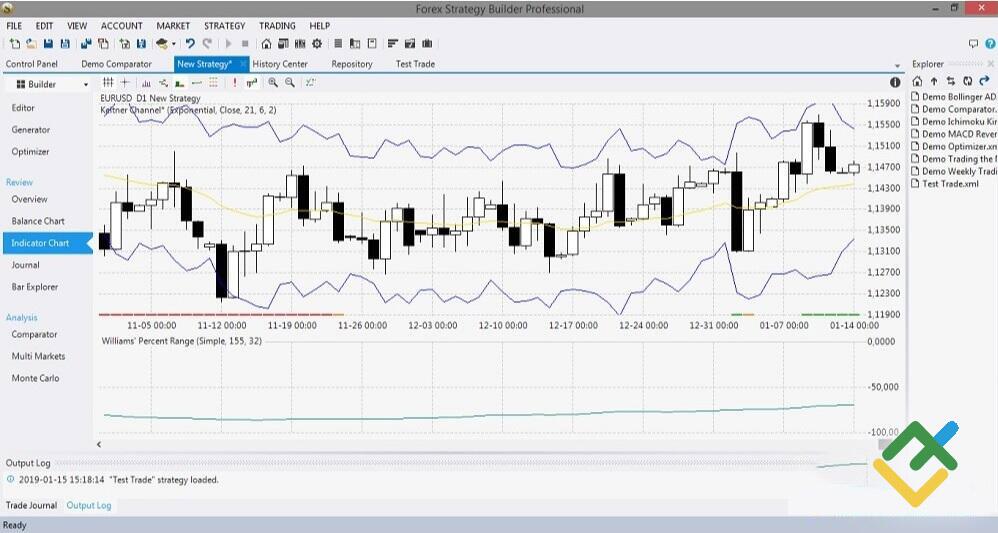
Task: Click the chart scroll left arrow
Action: 99,444
